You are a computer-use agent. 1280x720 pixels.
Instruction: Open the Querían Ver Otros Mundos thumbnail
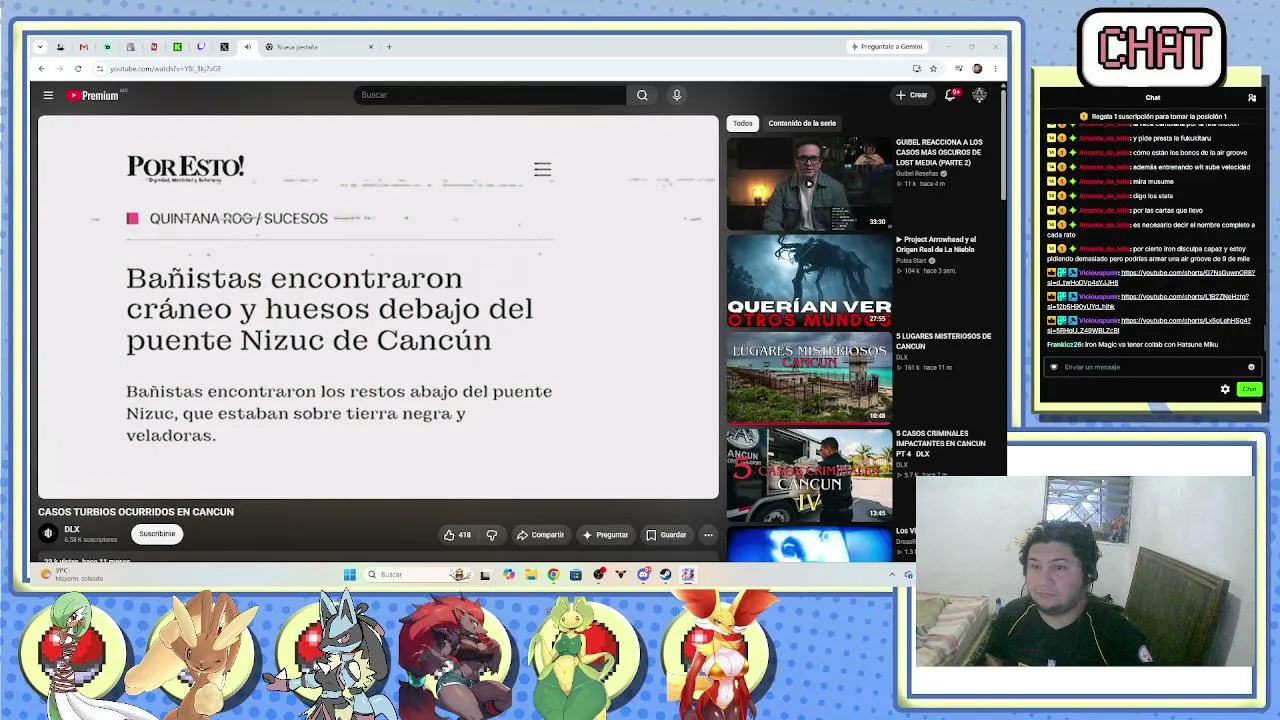coord(809,281)
